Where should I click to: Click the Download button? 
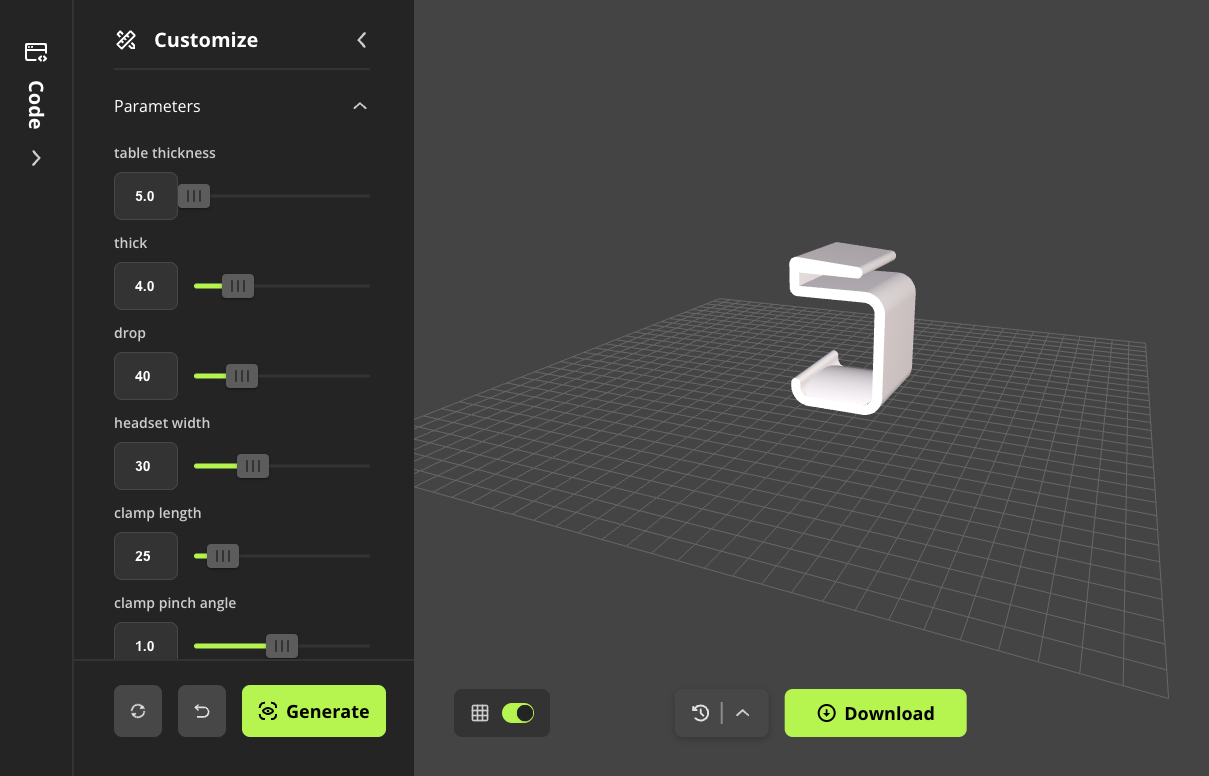point(876,713)
